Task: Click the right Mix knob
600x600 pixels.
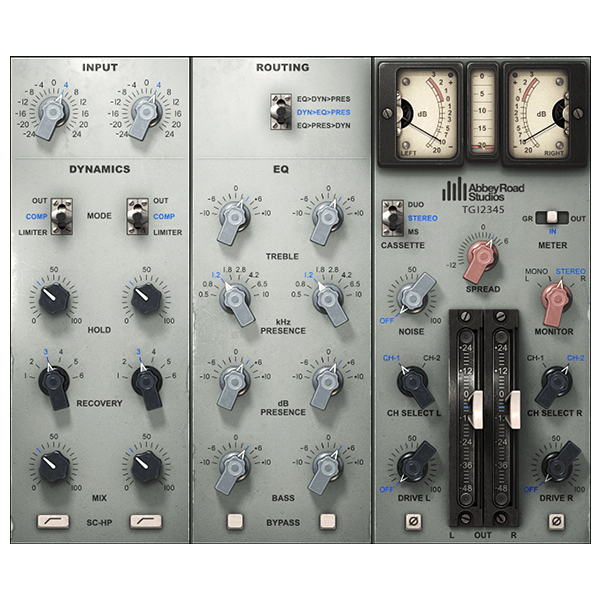Action: [146, 466]
